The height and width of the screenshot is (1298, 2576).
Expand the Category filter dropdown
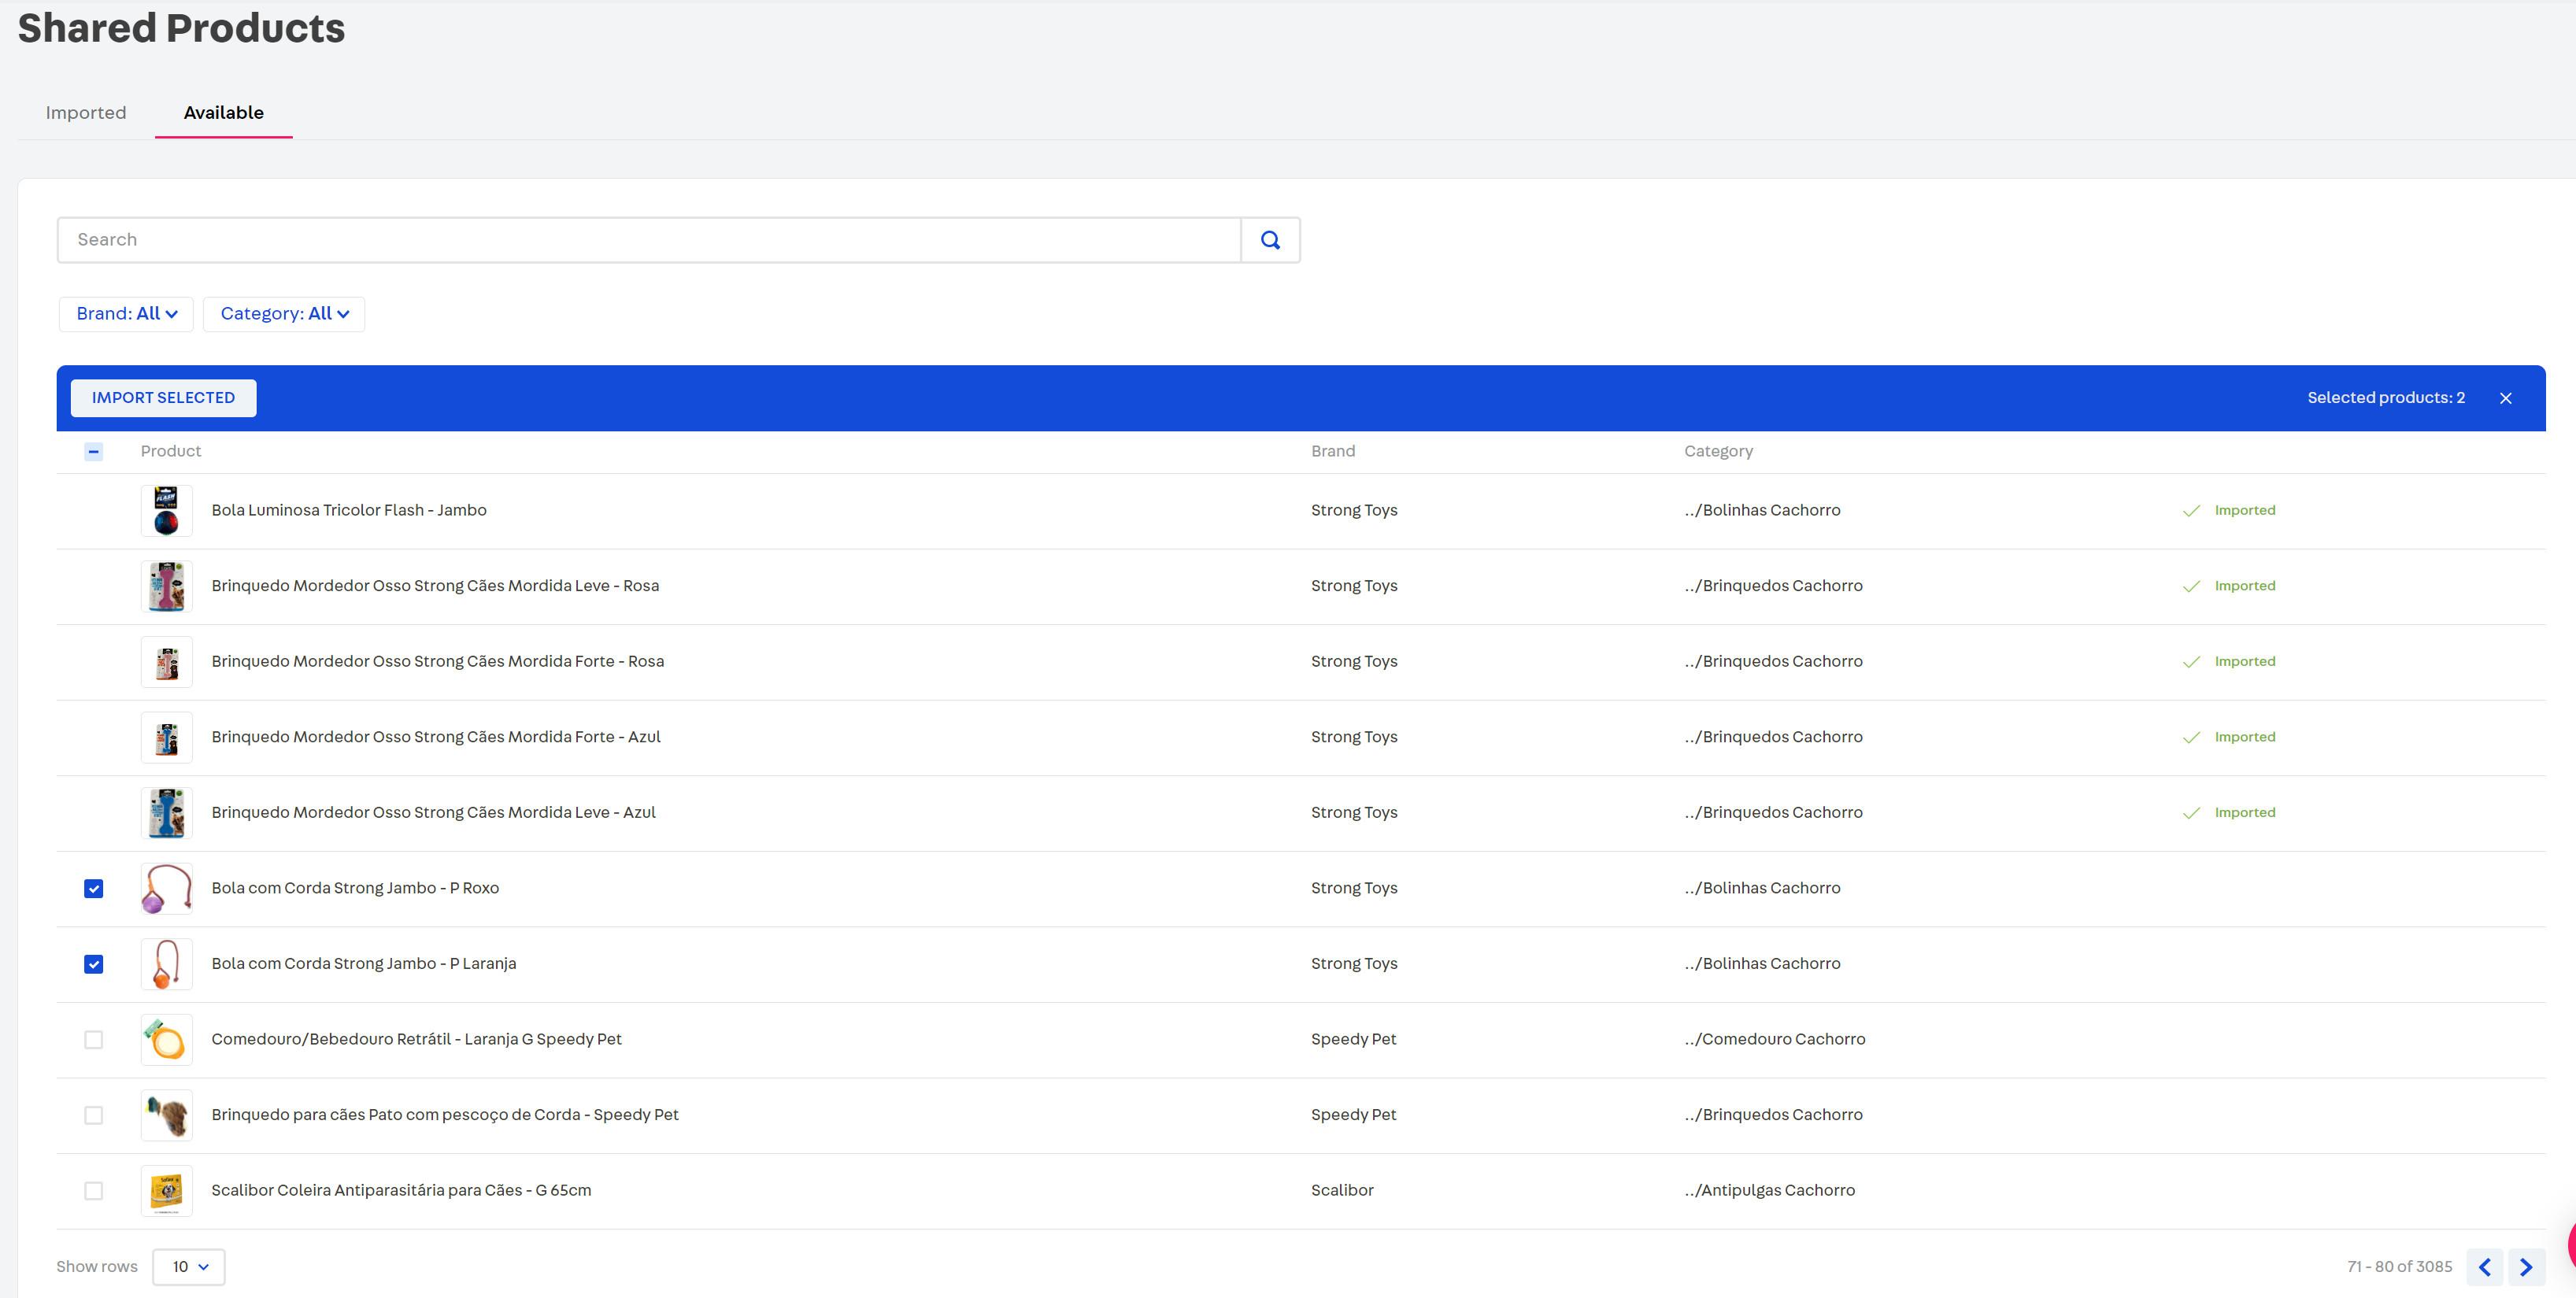[x=284, y=314]
